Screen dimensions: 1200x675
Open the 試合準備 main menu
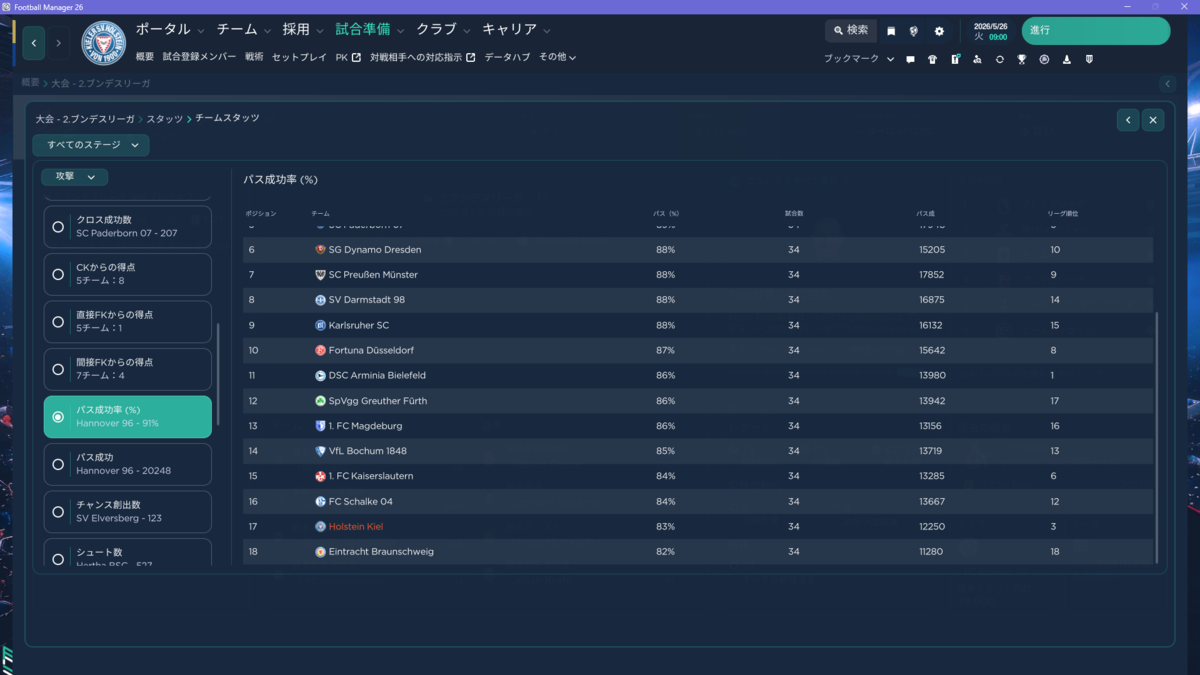[363, 30]
